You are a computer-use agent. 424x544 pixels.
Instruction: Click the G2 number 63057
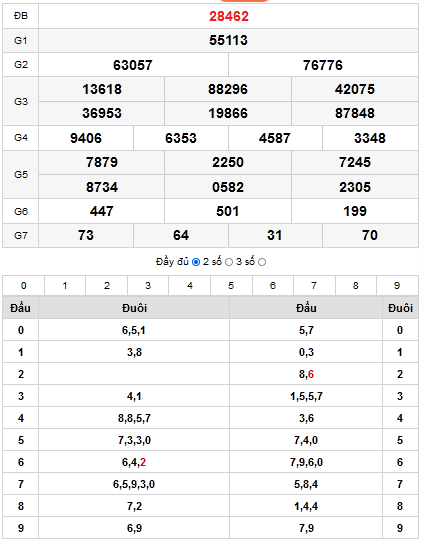[x=133, y=65]
